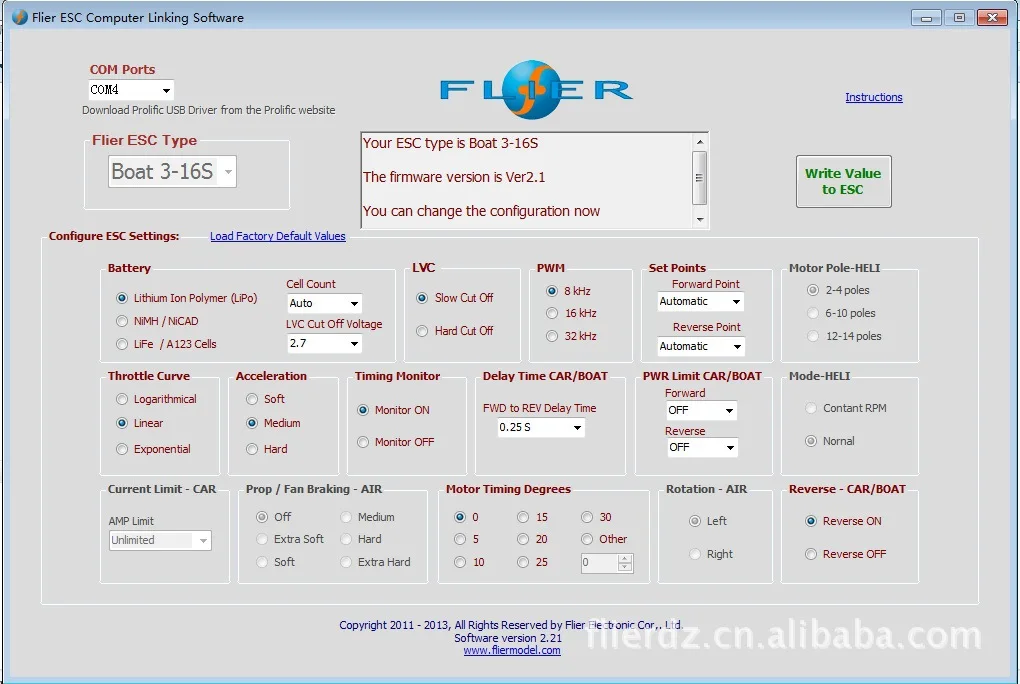
Task: Select Left rotation for AIR
Action: click(x=708, y=521)
